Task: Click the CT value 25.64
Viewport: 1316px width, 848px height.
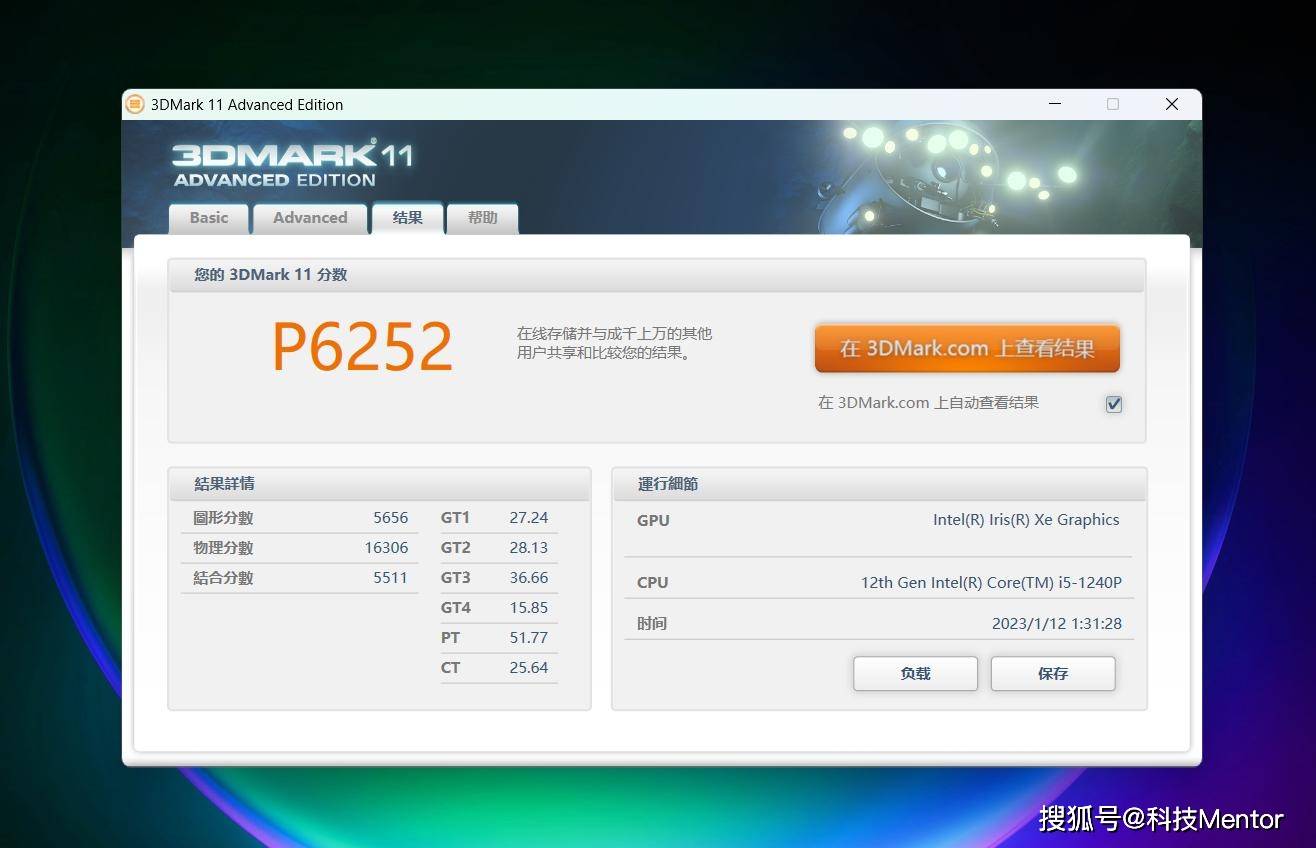Action: click(x=529, y=668)
